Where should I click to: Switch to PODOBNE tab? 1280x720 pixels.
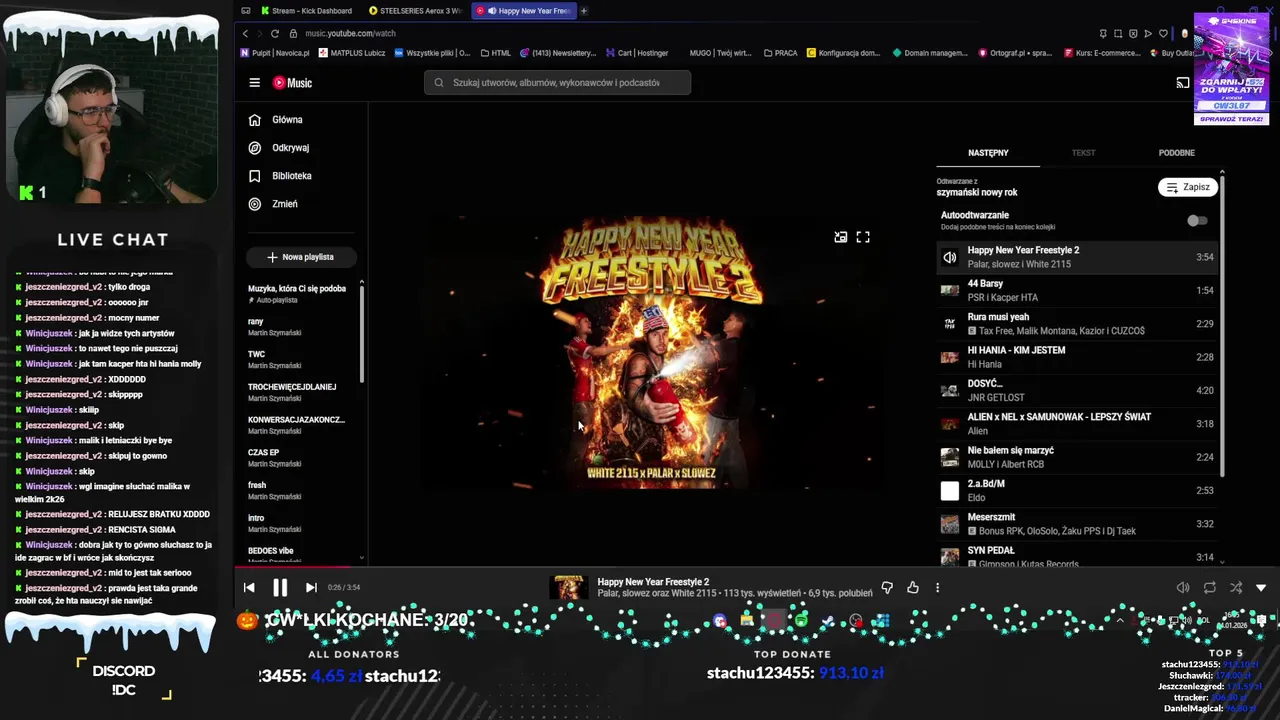click(1176, 153)
